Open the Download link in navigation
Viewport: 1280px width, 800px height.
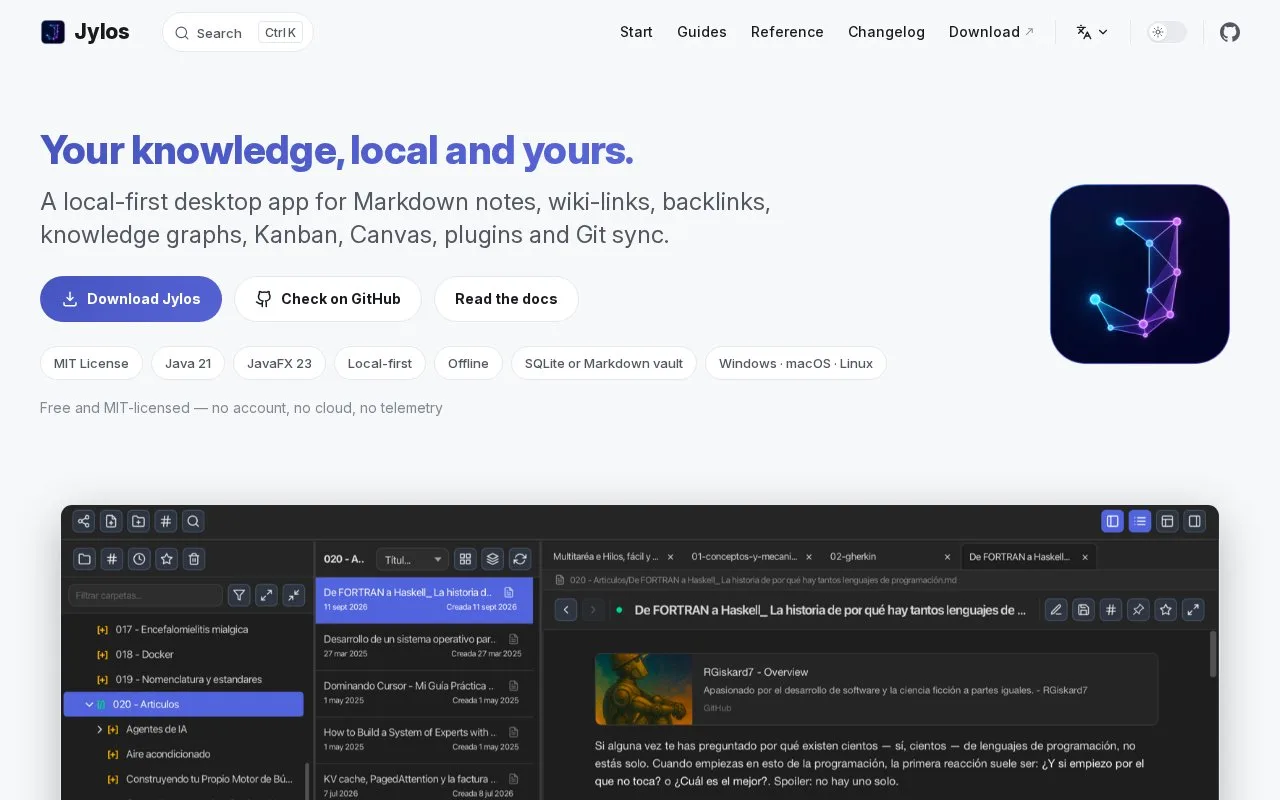click(x=991, y=32)
